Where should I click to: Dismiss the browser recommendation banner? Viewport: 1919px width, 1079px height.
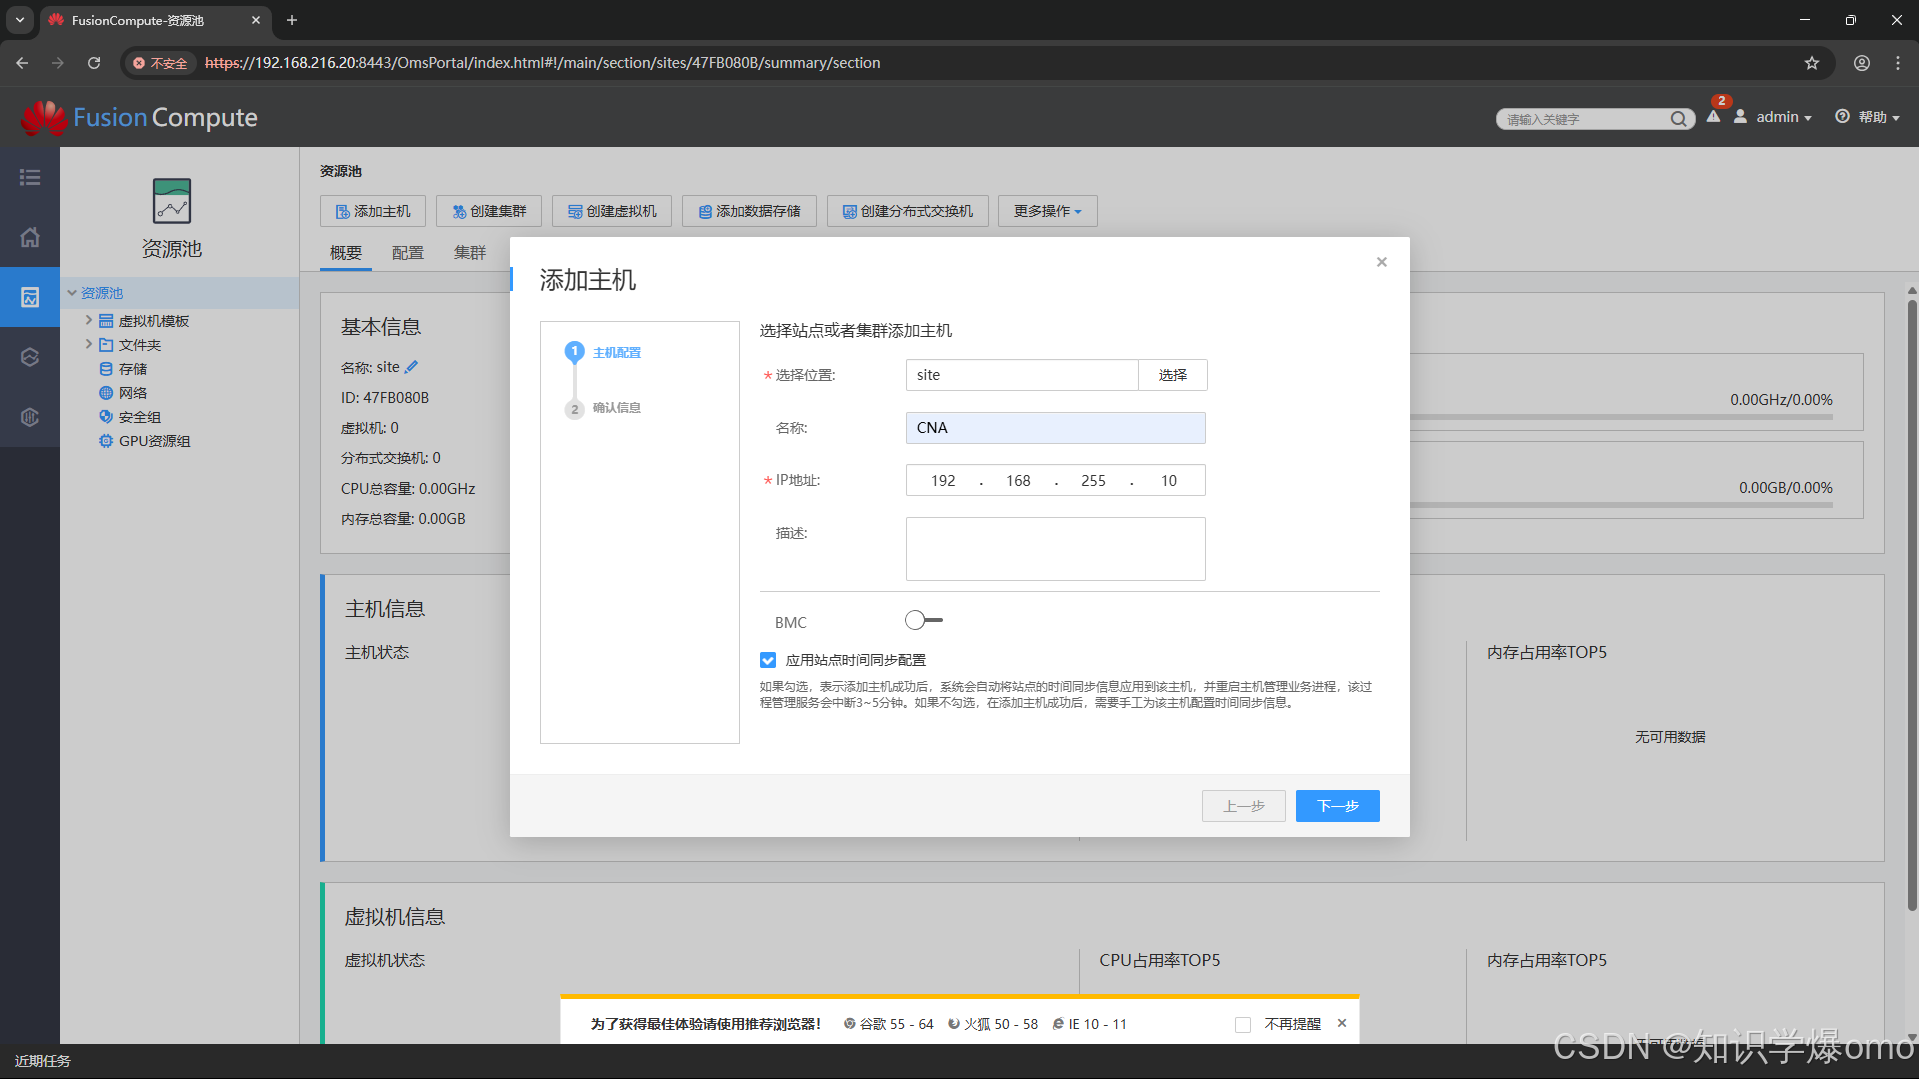click(1342, 1023)
